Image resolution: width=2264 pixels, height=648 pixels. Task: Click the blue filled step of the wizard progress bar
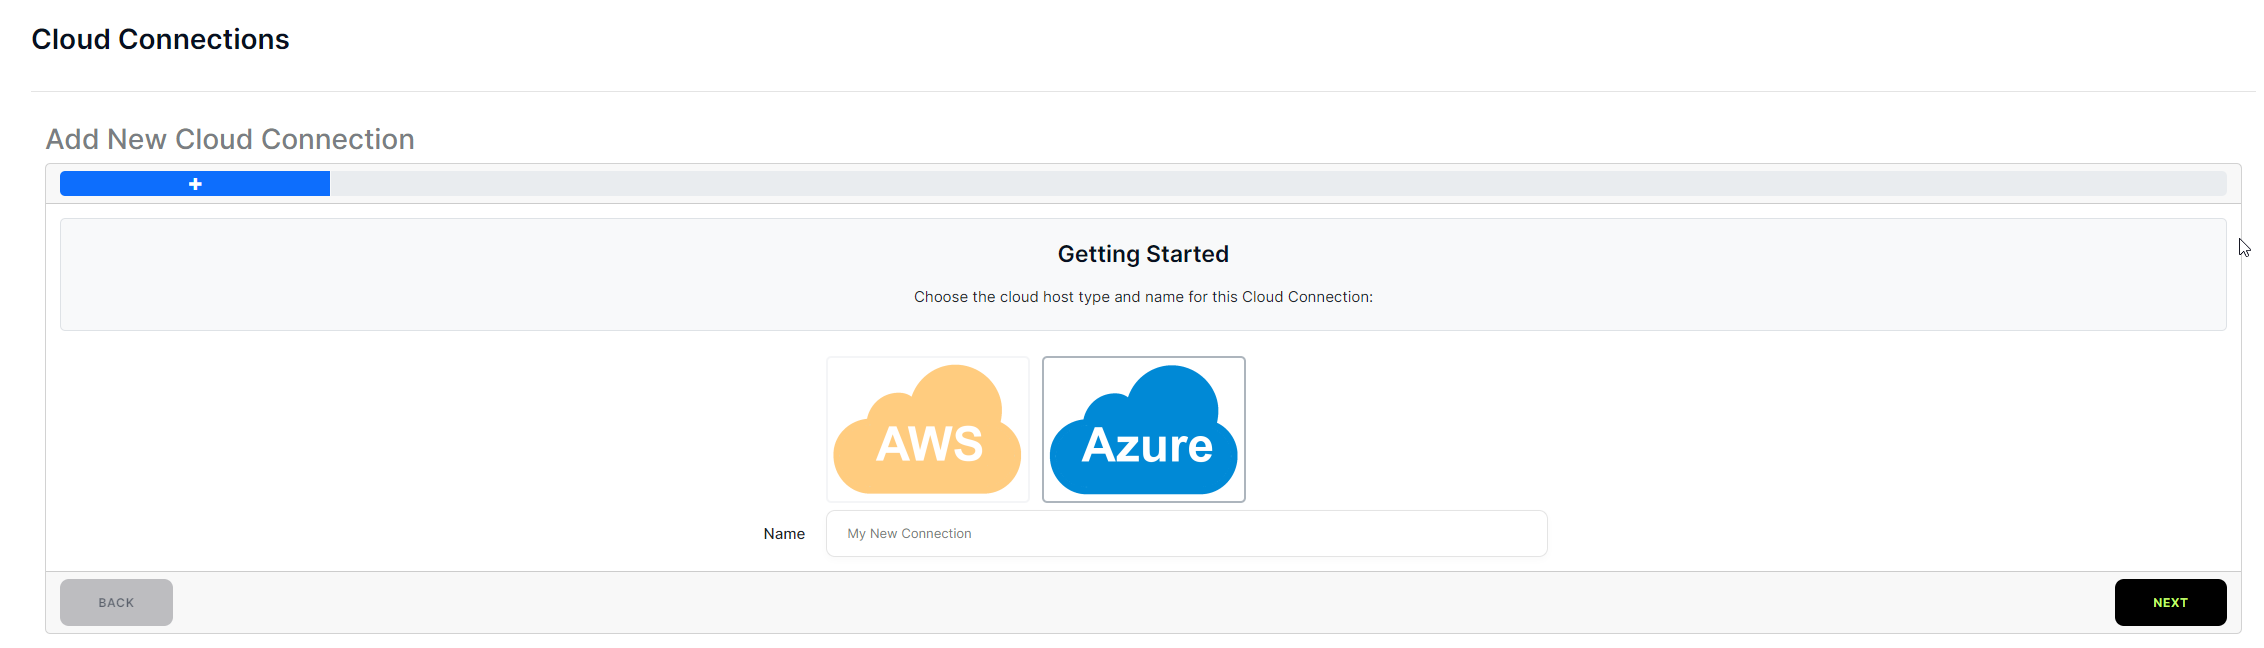click(120, 184)
